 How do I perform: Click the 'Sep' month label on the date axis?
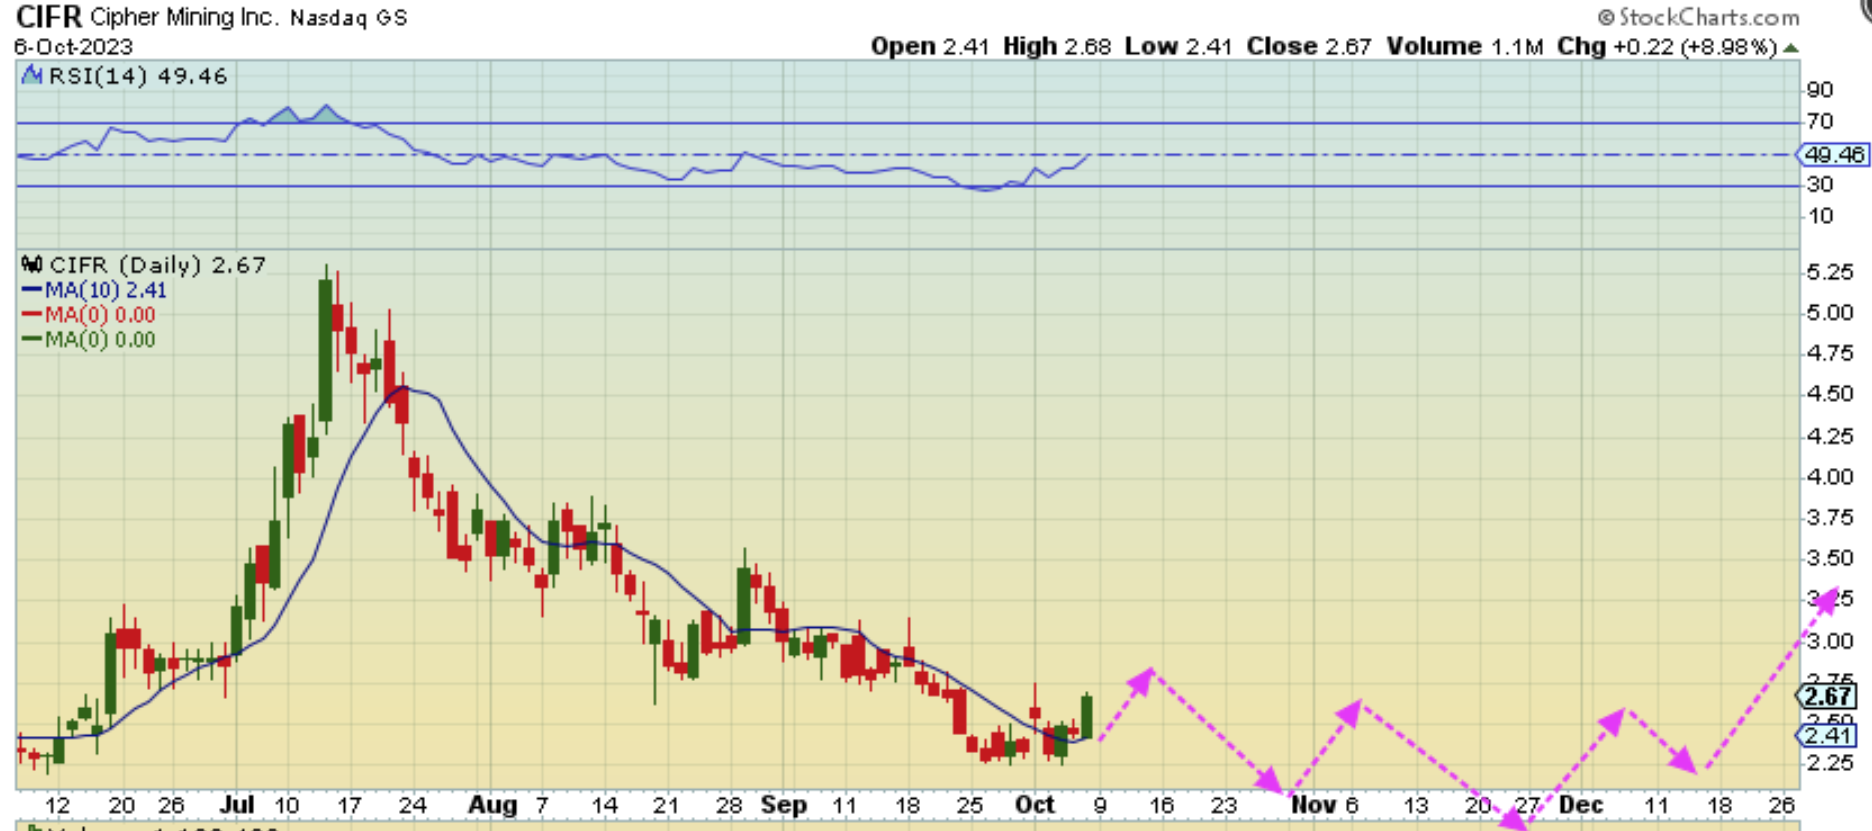coord(784,805)
